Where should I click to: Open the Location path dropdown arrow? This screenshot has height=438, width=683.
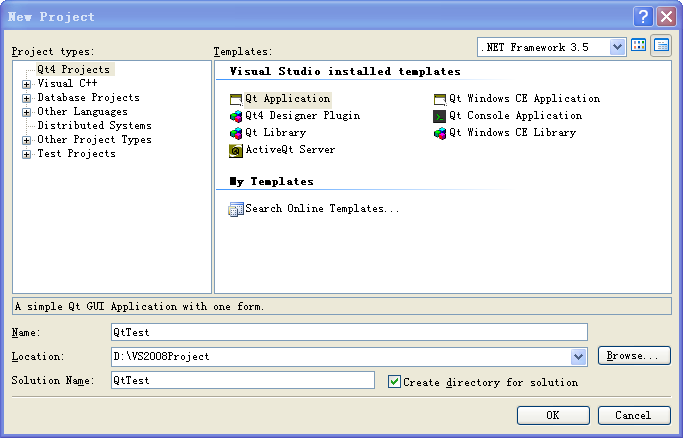pyautogui.click(x=578, y=357)
